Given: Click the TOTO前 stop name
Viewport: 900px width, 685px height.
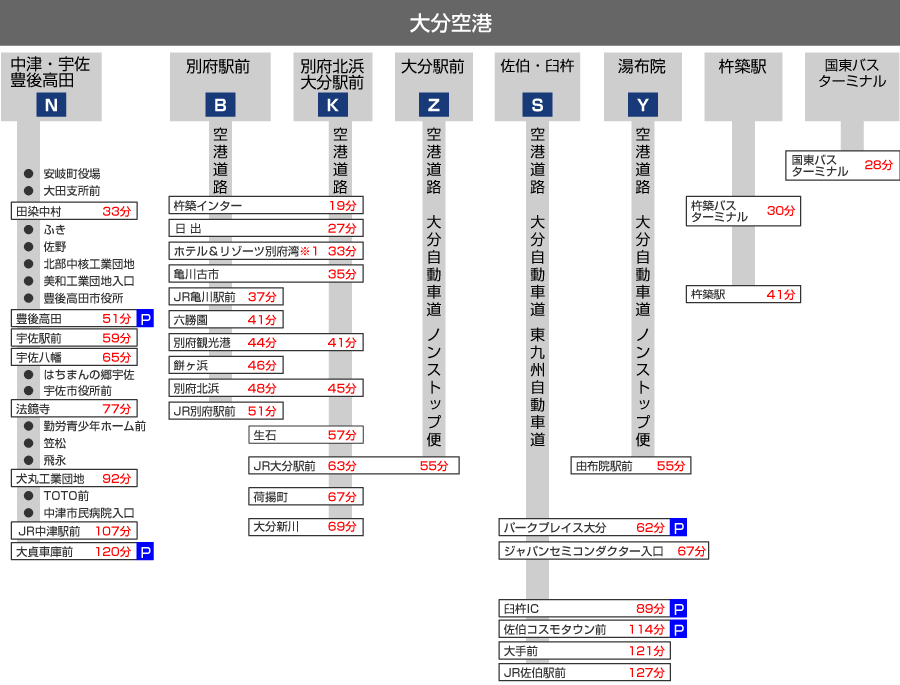Looking at the screenshot, I should [66, 496].
